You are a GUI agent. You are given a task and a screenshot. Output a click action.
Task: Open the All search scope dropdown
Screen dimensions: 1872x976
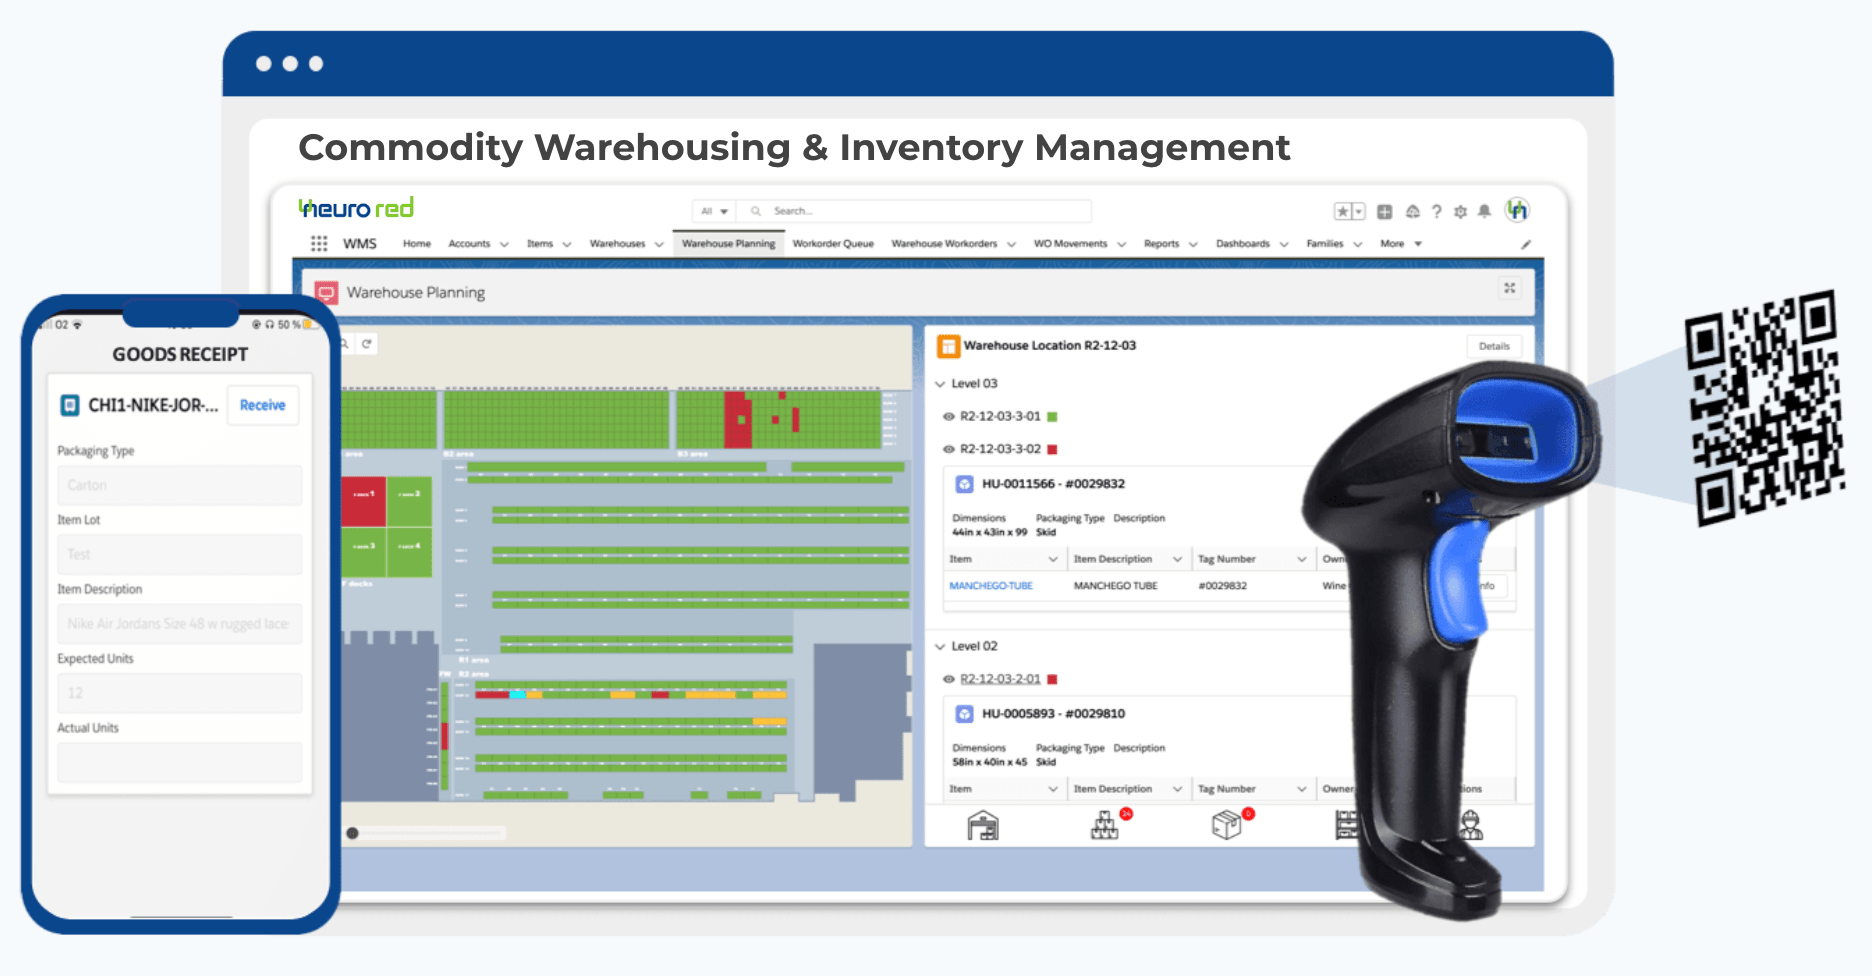(x=714, y=211)
